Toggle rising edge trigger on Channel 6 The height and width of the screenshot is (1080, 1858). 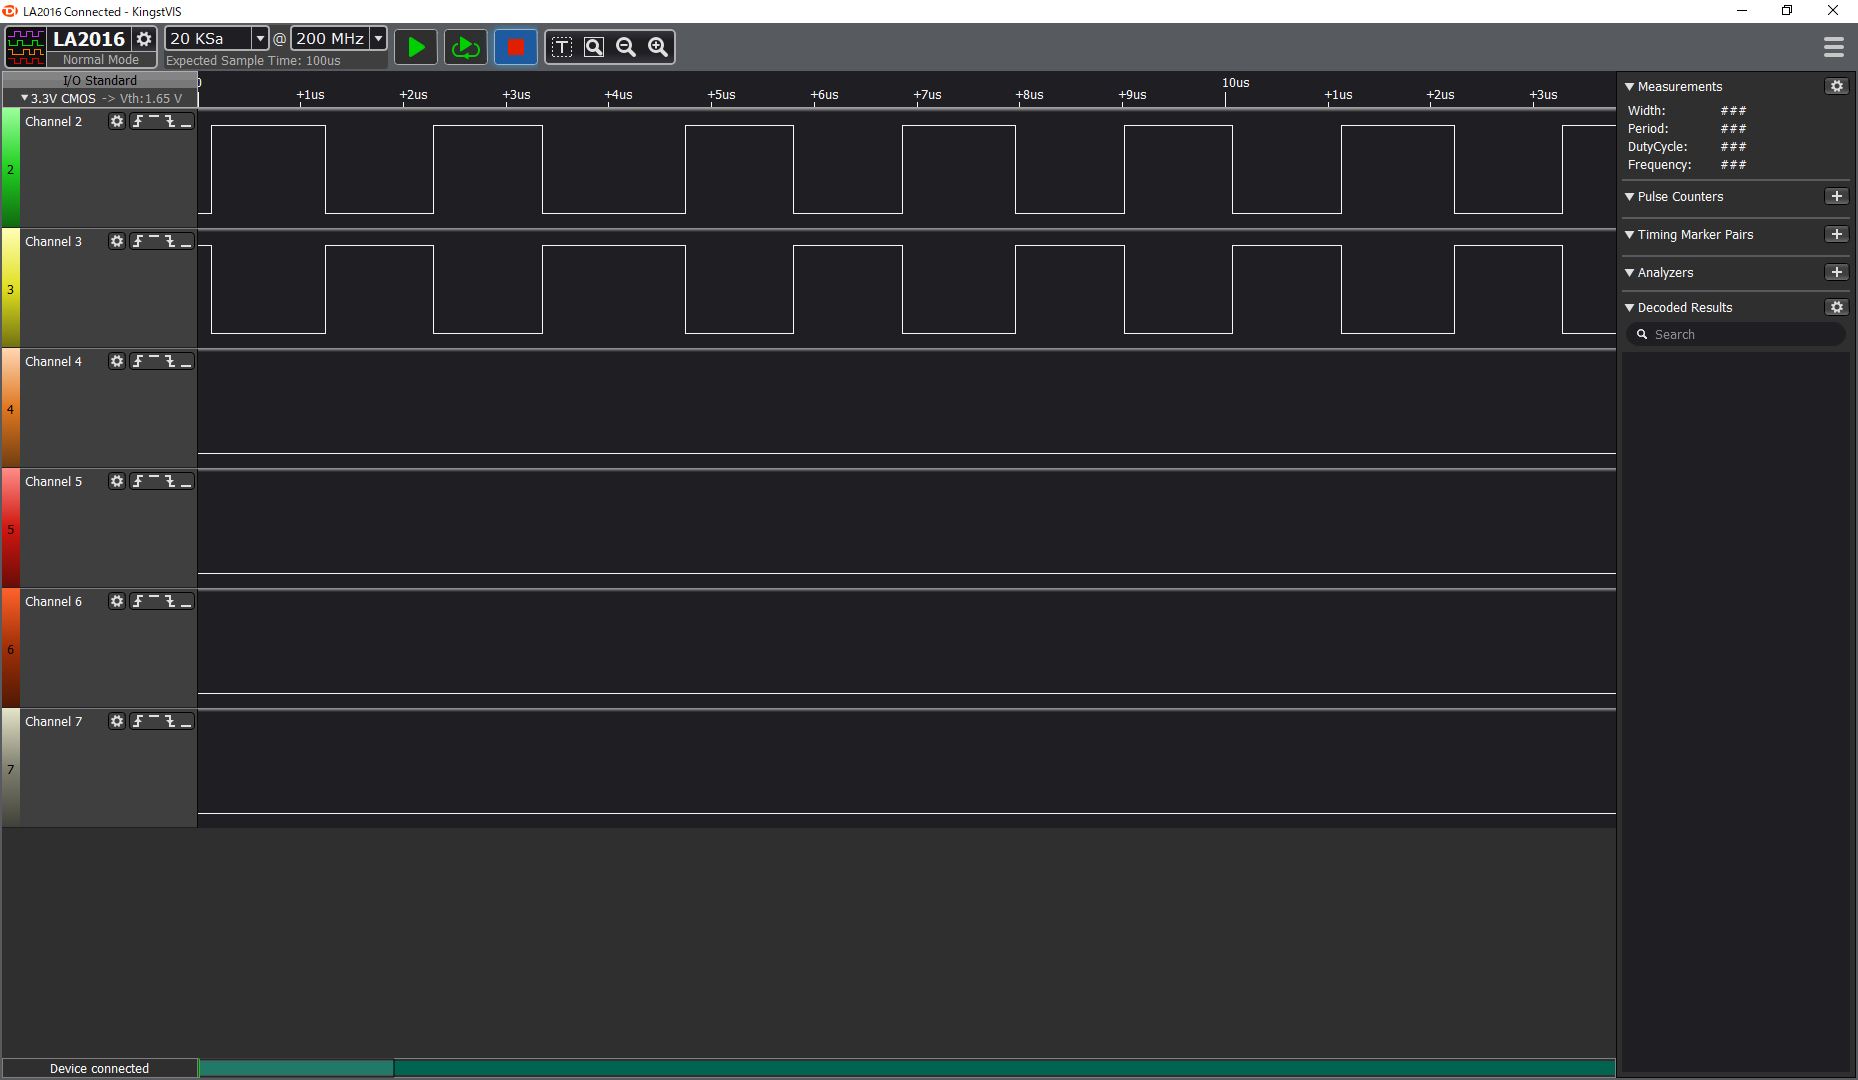138,601
